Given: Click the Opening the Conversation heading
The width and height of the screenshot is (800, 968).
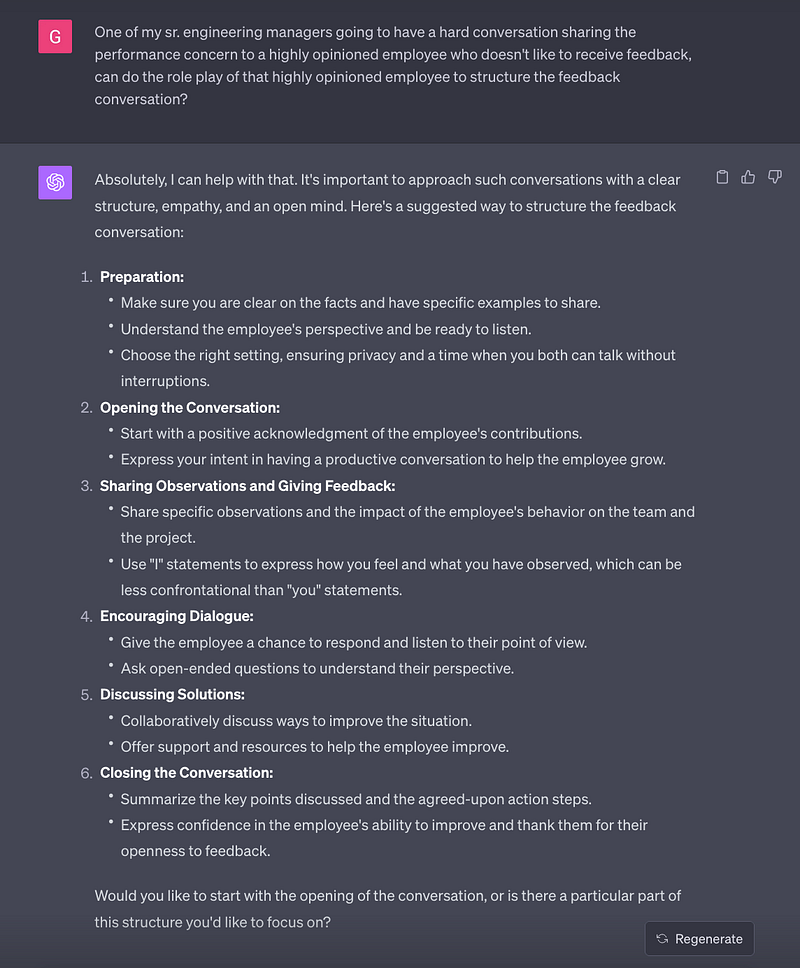Looking at the screenshot, I should (x=190, y=407).
